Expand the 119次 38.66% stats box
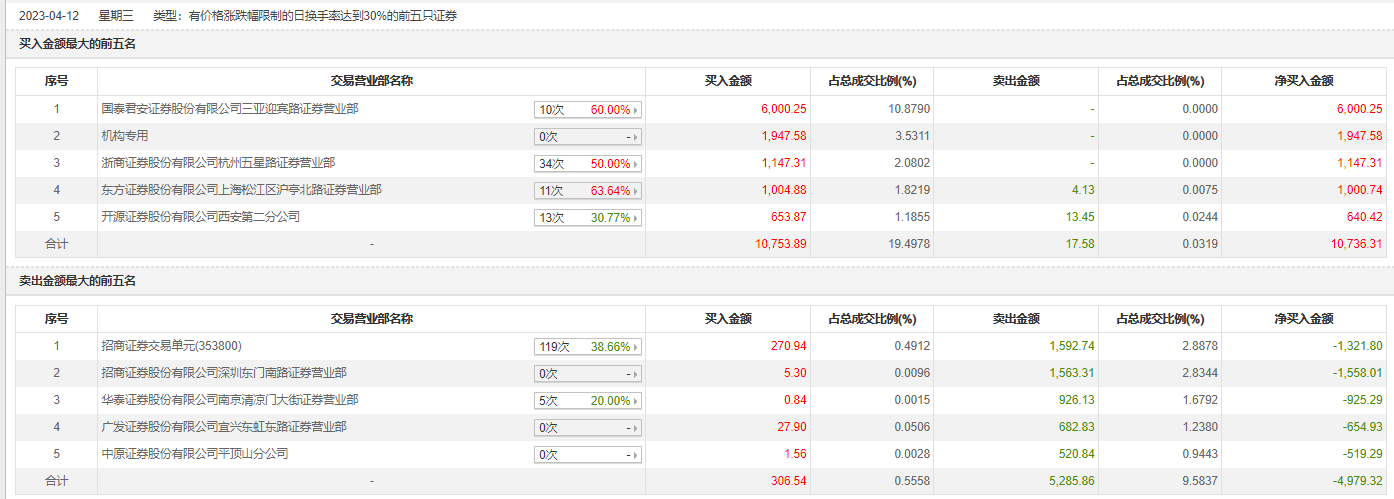The width and height of the screenshot is (1394, 499). (587, 347)
